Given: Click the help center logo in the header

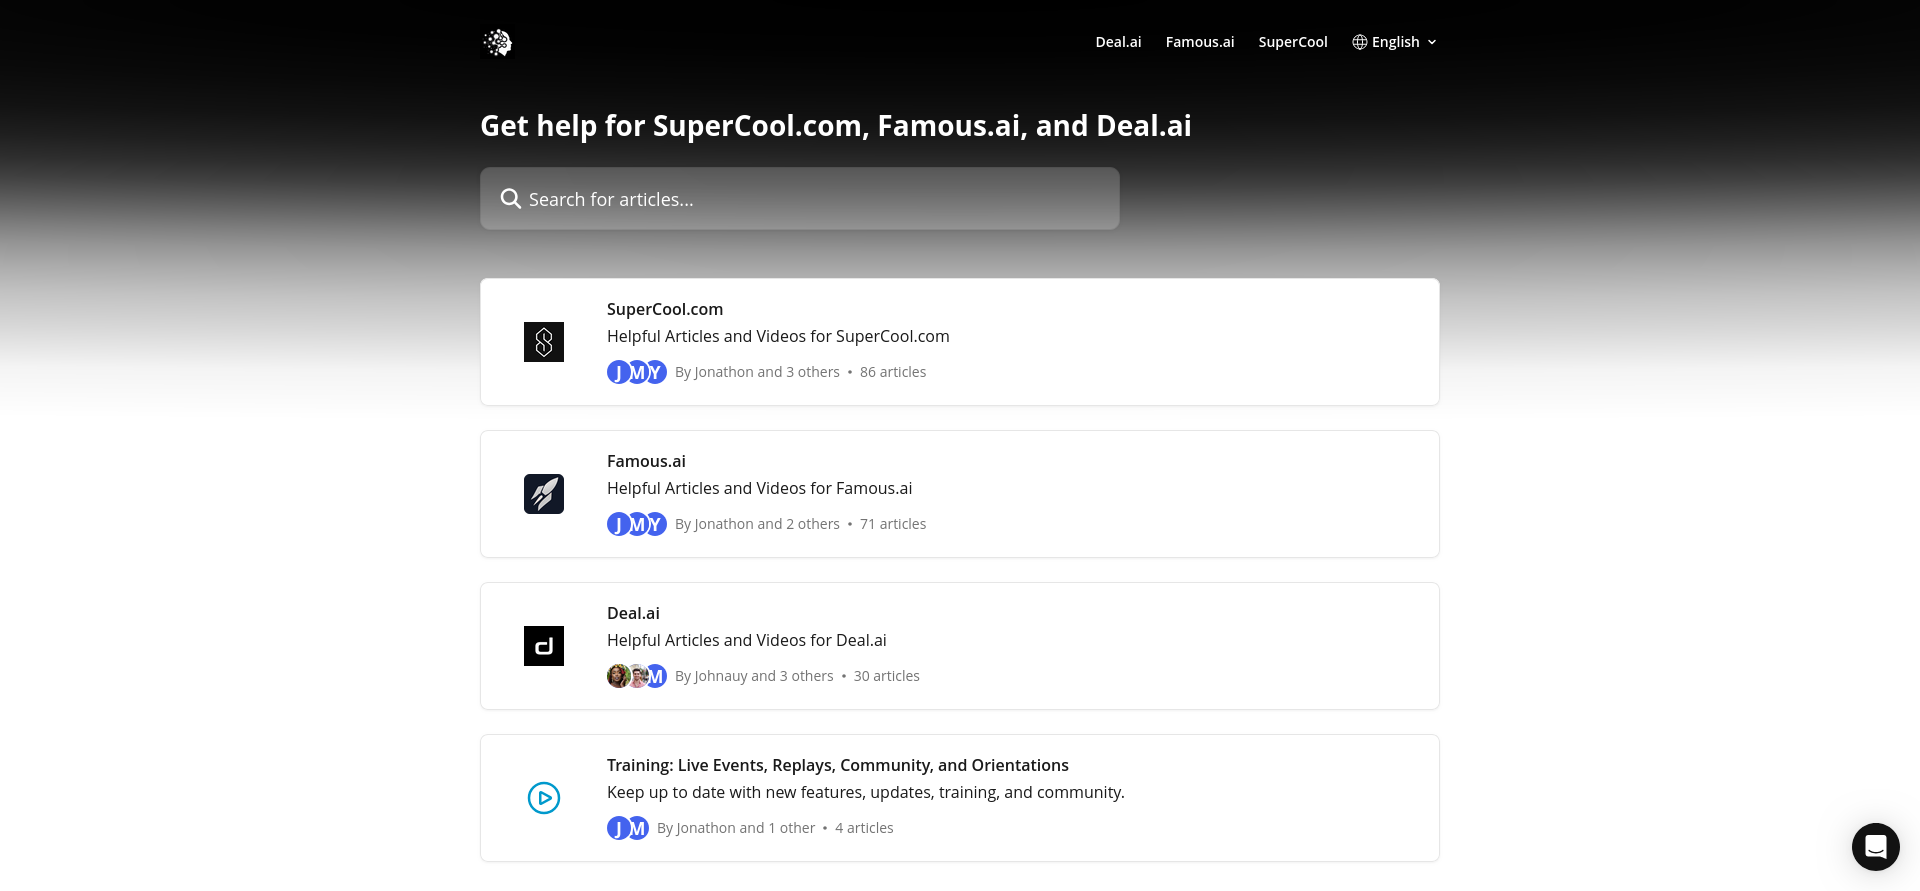Looking at the screenshot, I should point(497,42).
